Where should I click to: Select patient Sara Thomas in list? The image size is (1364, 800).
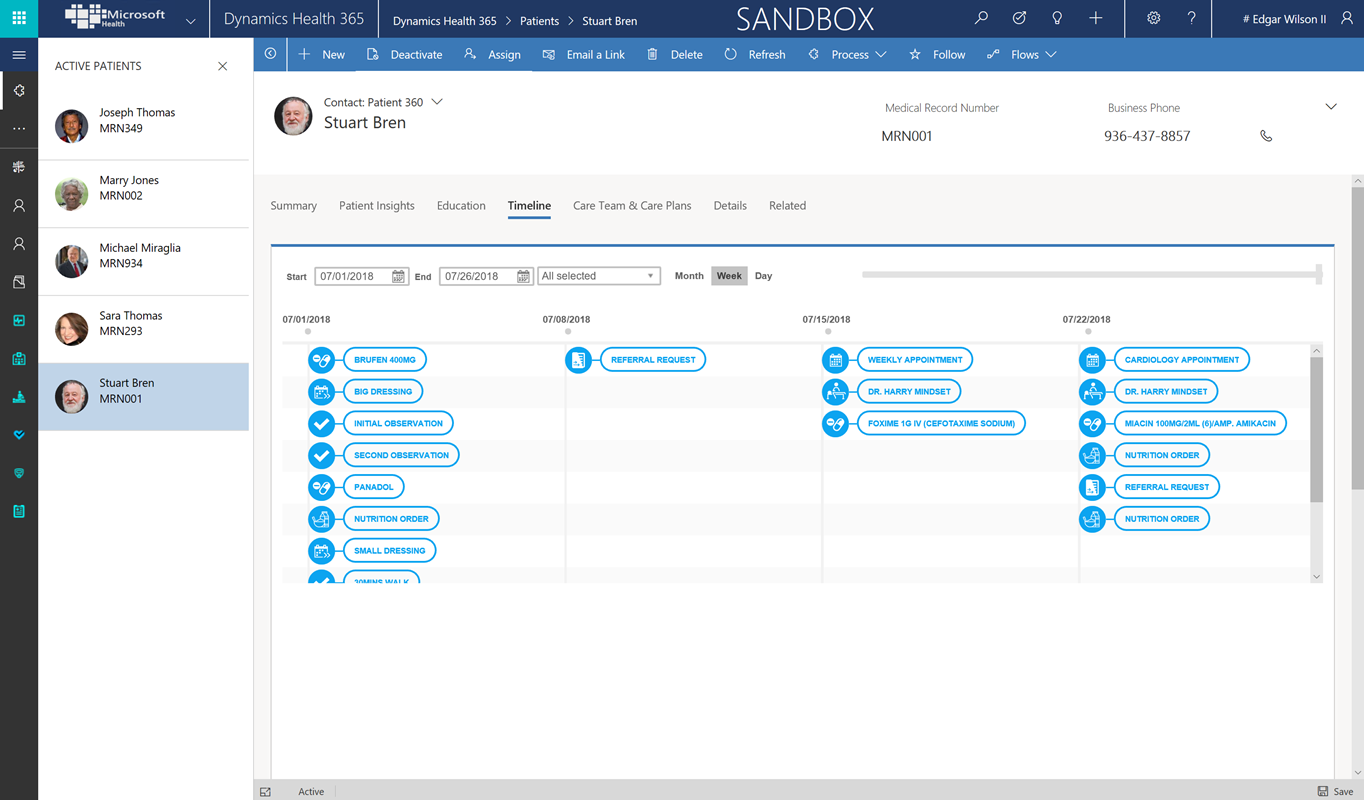pos(144,329)
